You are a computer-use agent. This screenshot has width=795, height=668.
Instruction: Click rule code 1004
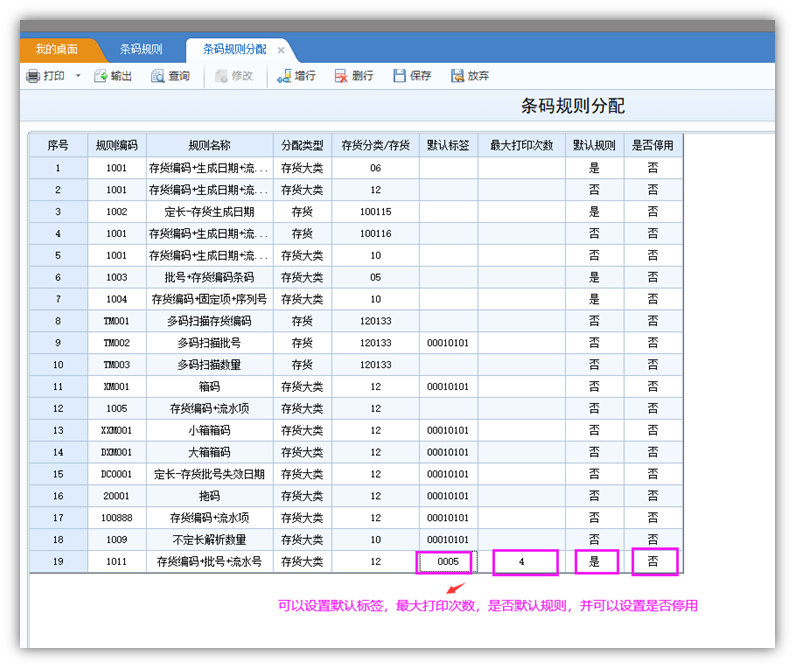(117, 299)
